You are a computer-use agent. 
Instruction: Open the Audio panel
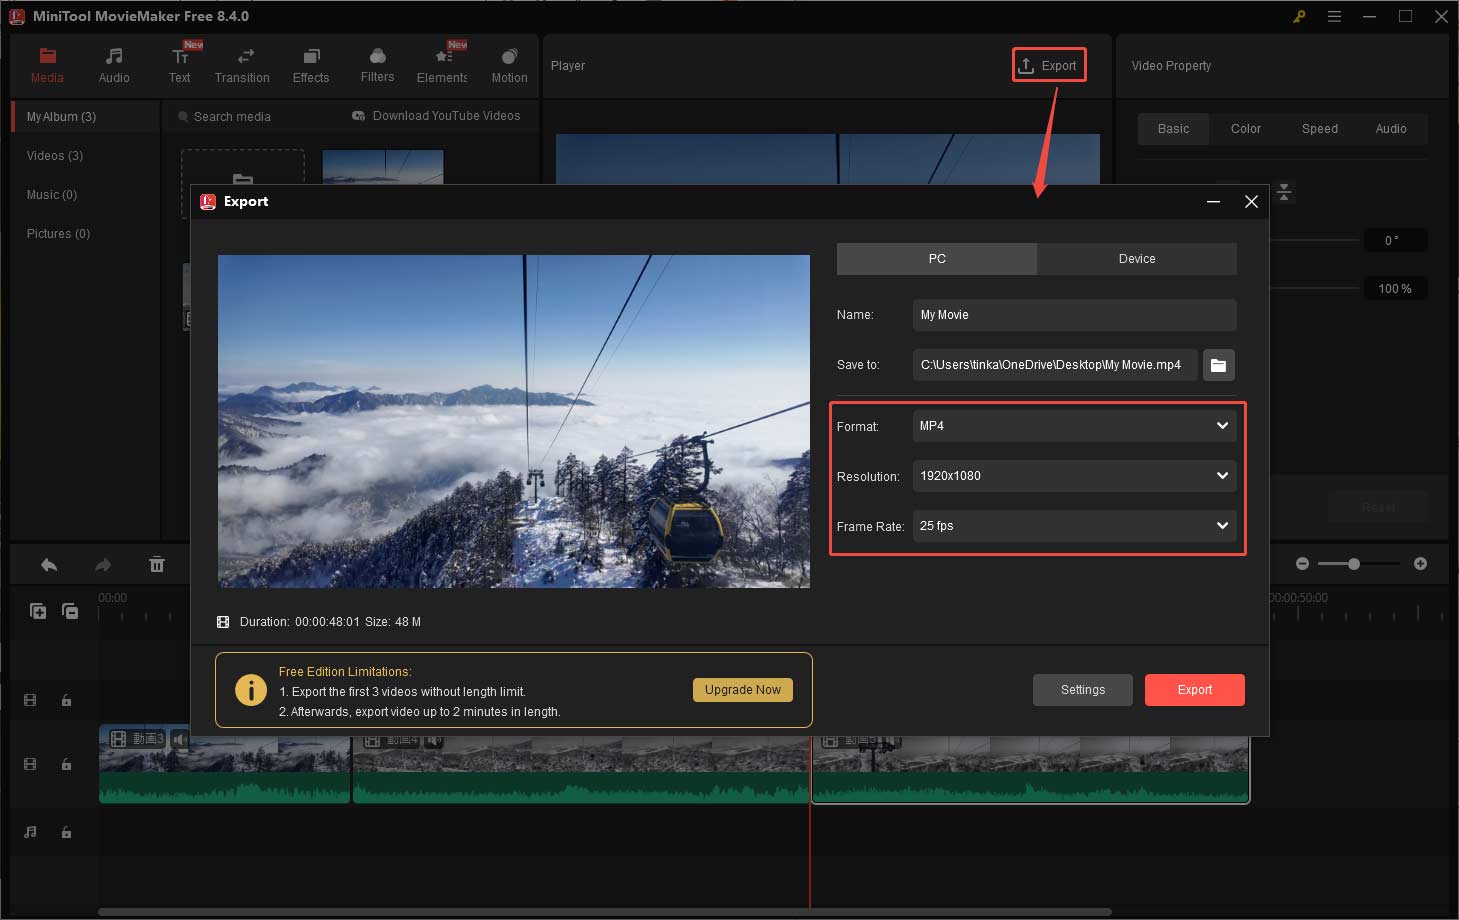tap(113, 65)
